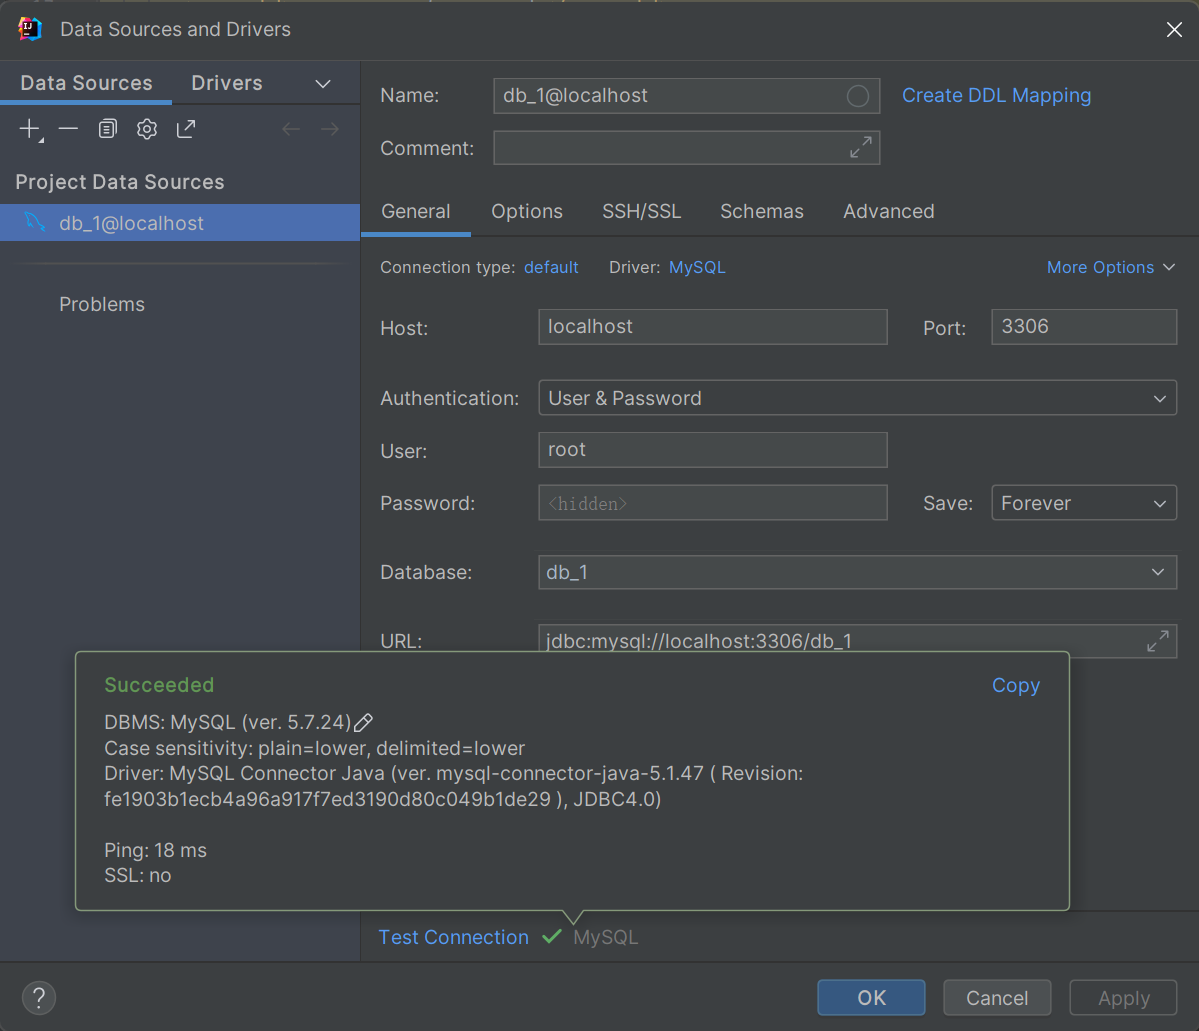Viewport: 1199px width, 1031px height.
Task: Expand the Comment field editor icon
Action: pos(860,146)
